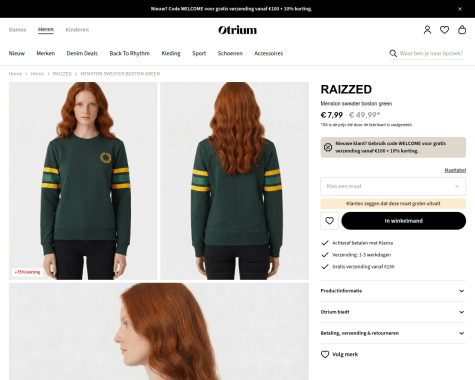The image size is (475, 380).
Task: Click Gratis verzending vanaf €150 text
Action: (363, 267)
